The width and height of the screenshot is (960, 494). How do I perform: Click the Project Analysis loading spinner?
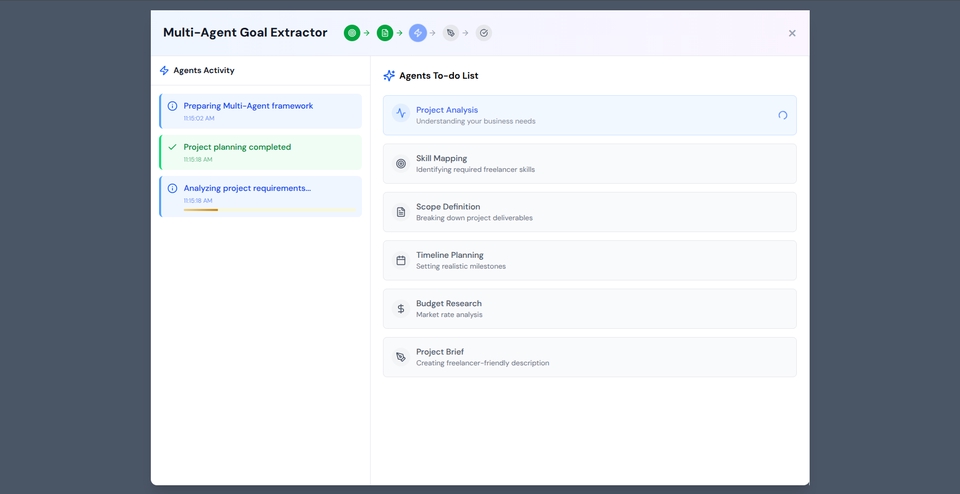782,115
